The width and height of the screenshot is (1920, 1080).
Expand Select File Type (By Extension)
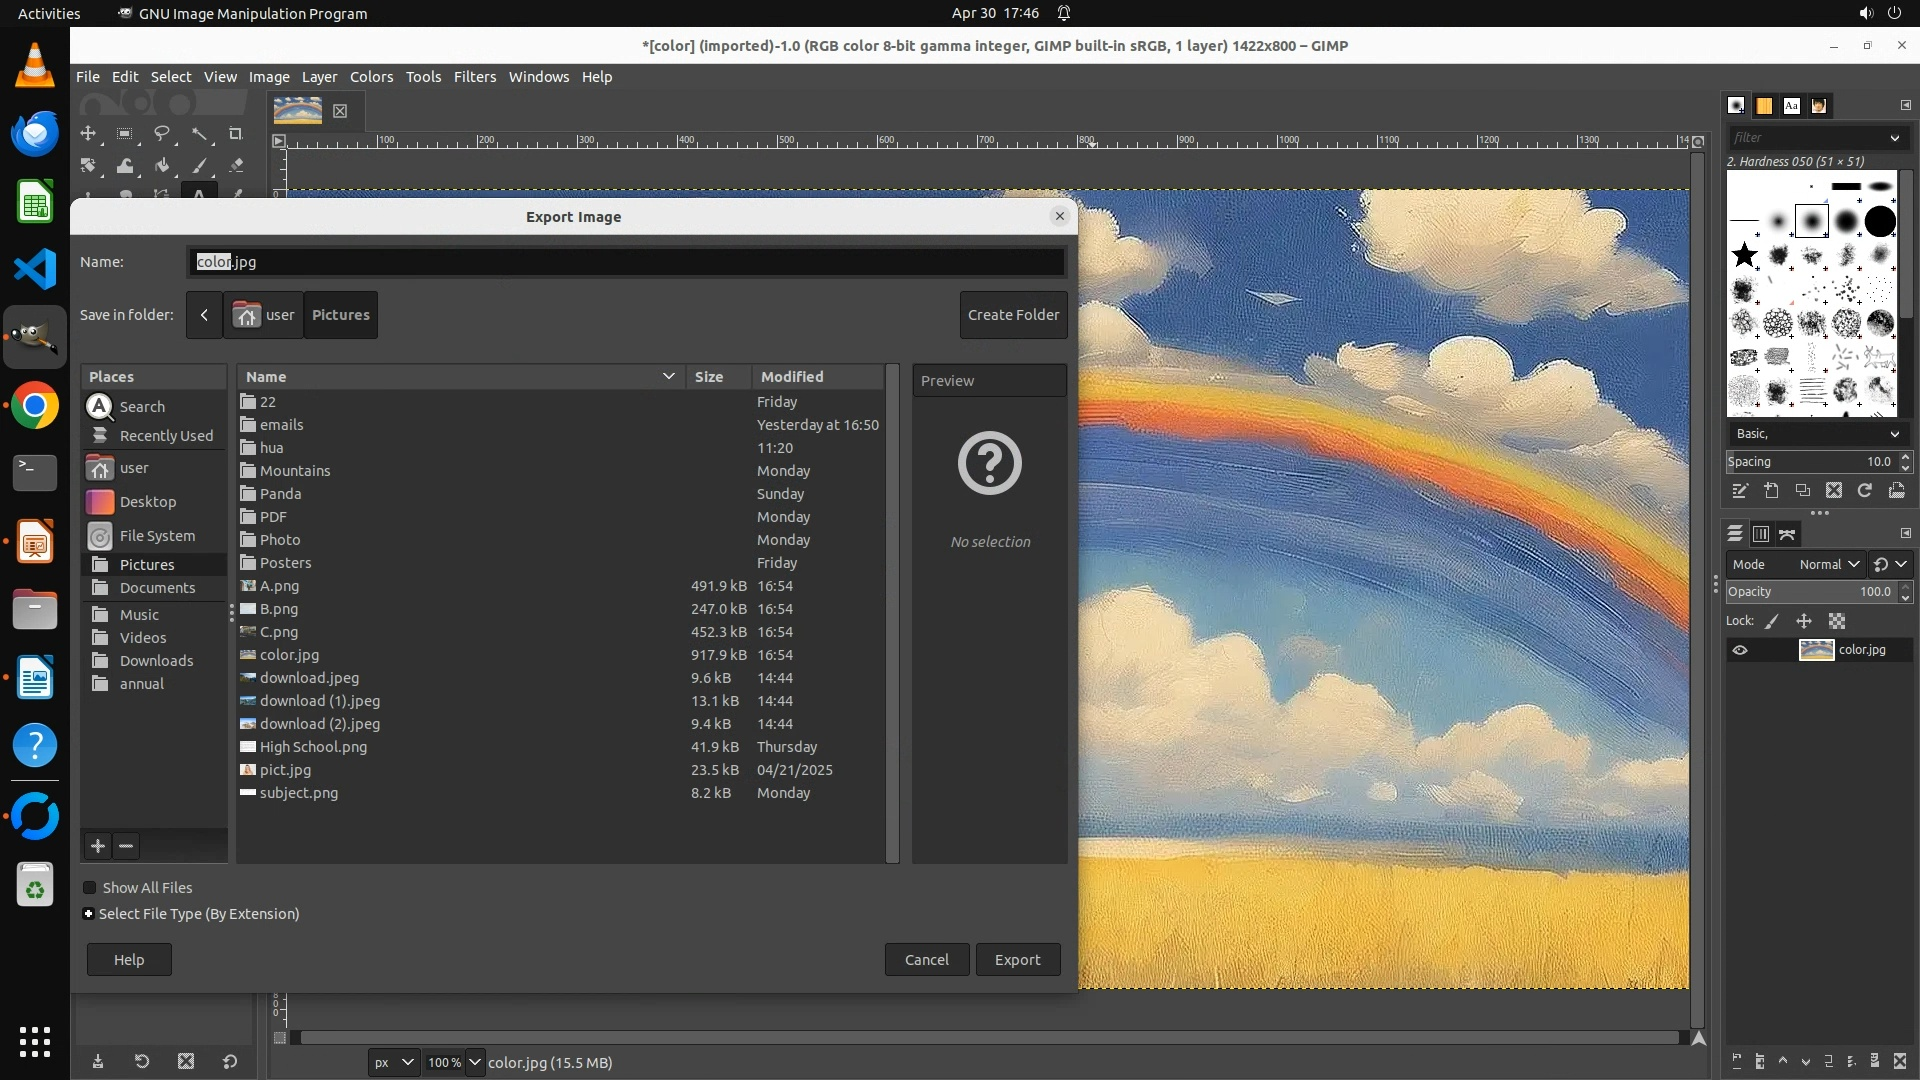89,914
